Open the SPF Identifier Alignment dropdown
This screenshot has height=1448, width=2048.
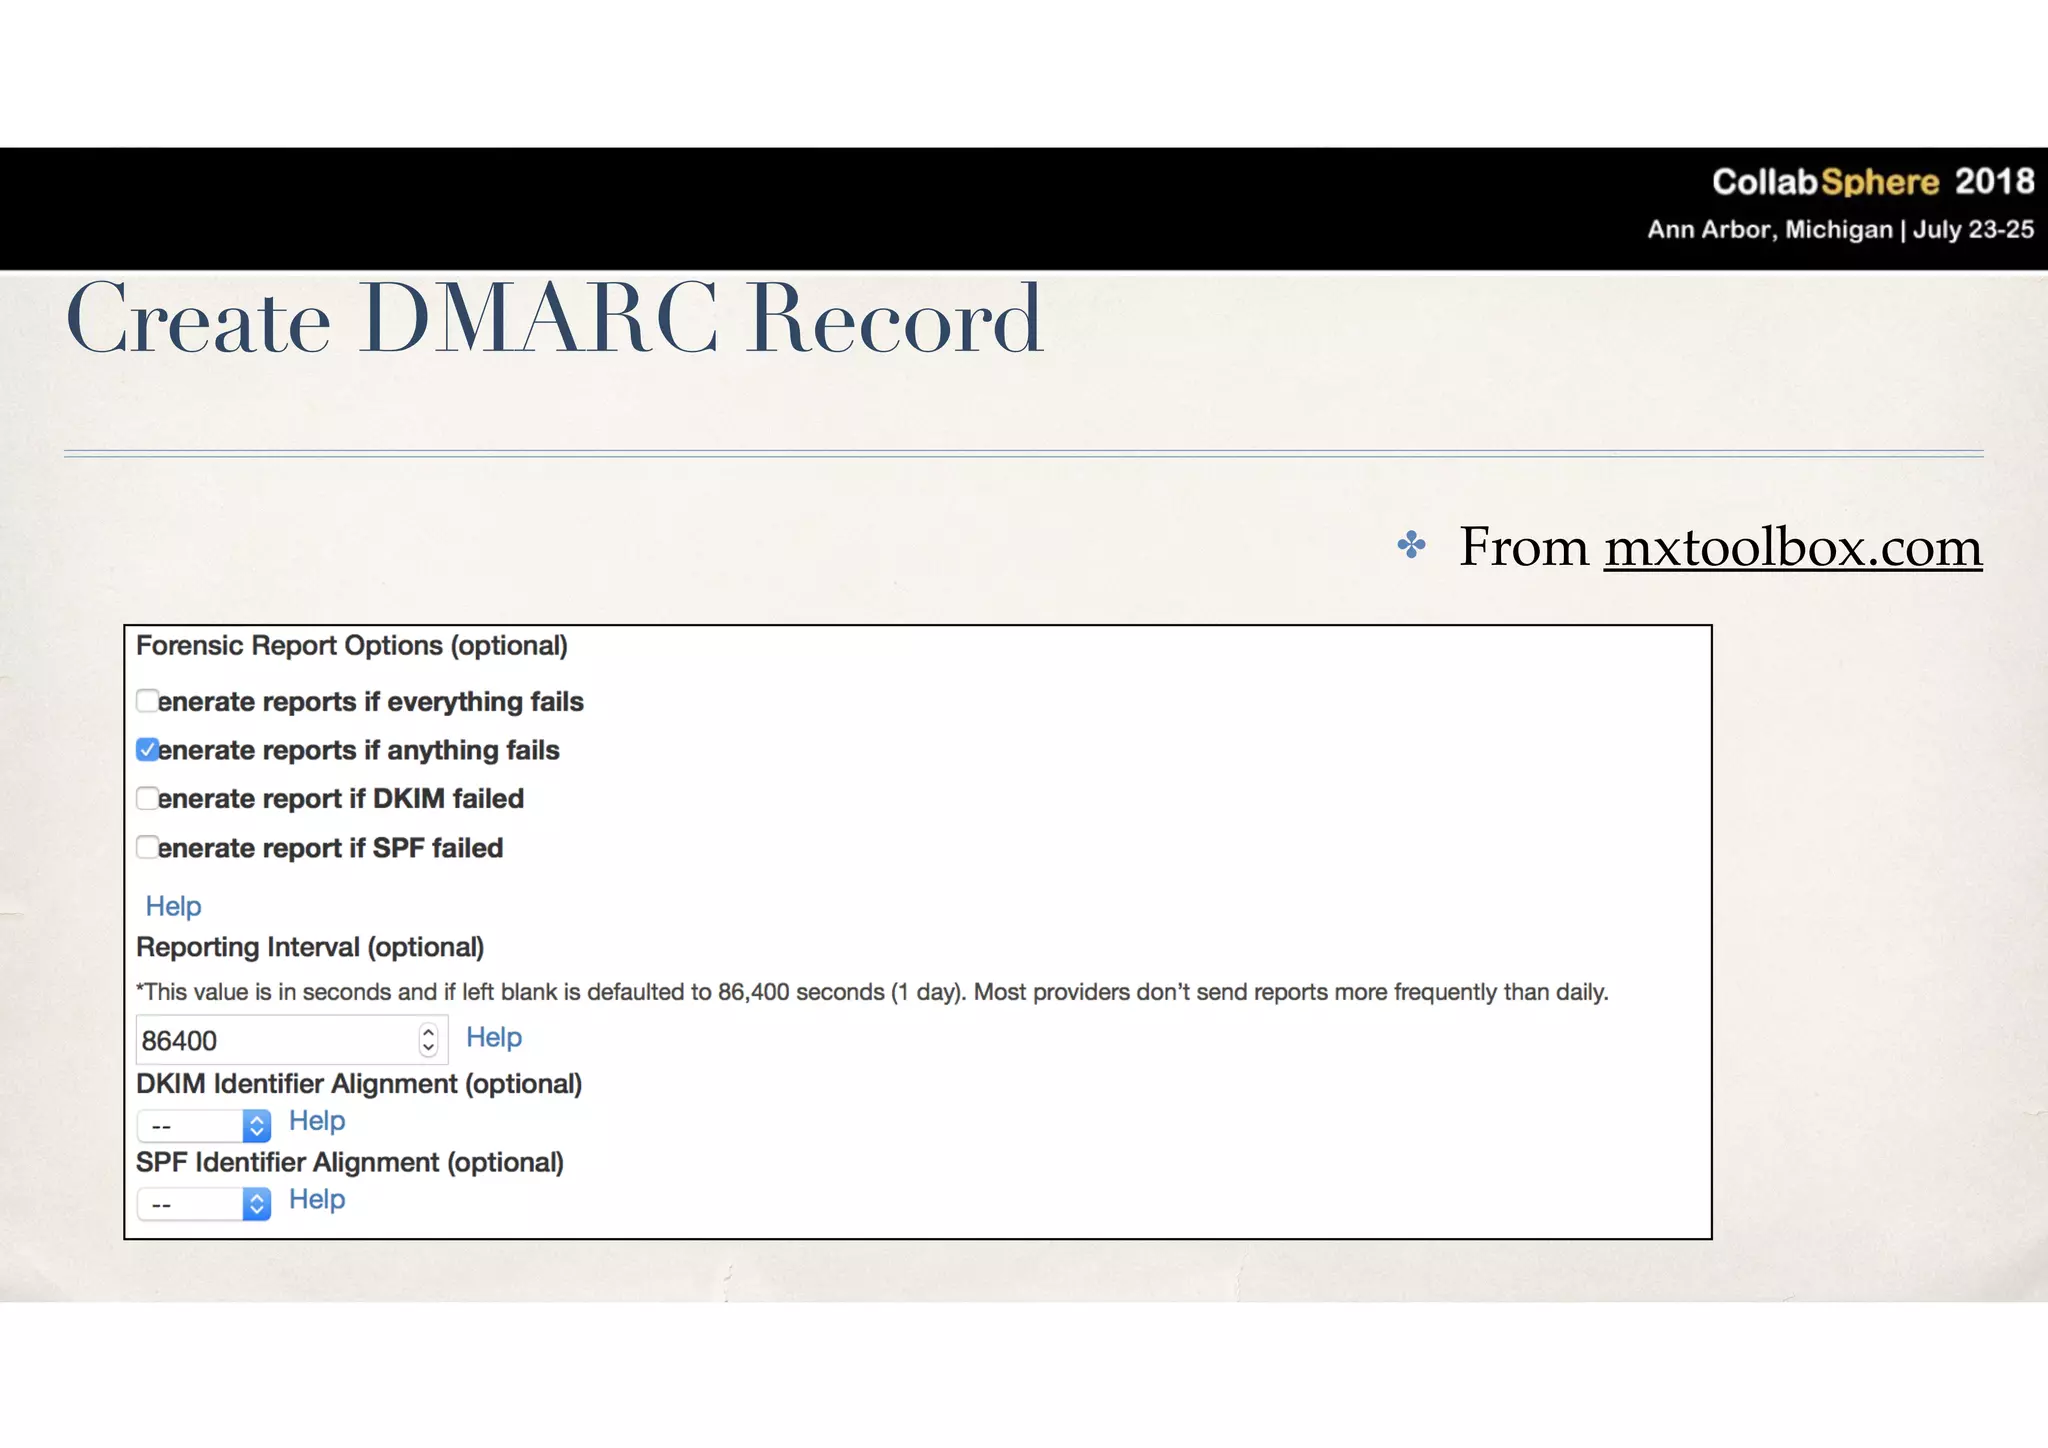pos(204,1204)
